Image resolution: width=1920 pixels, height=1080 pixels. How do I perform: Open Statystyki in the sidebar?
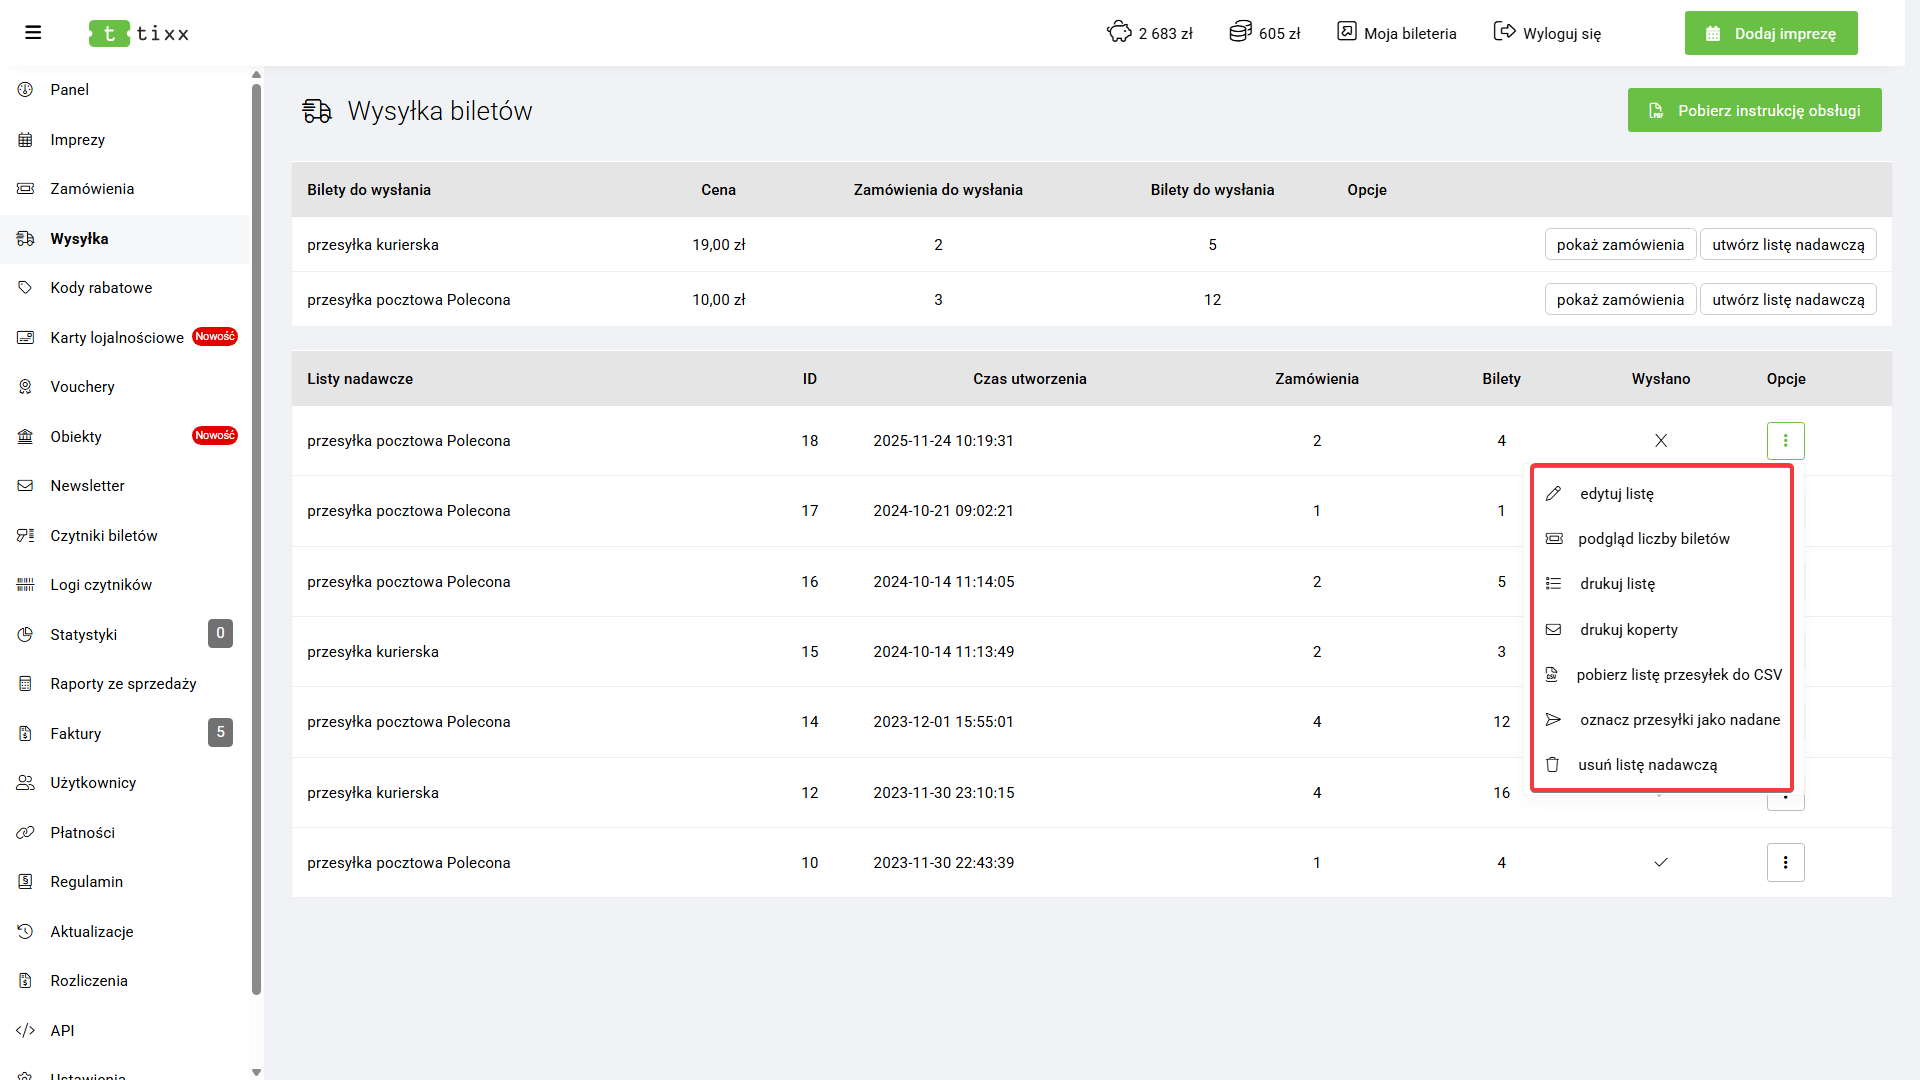tap(84, 634)
